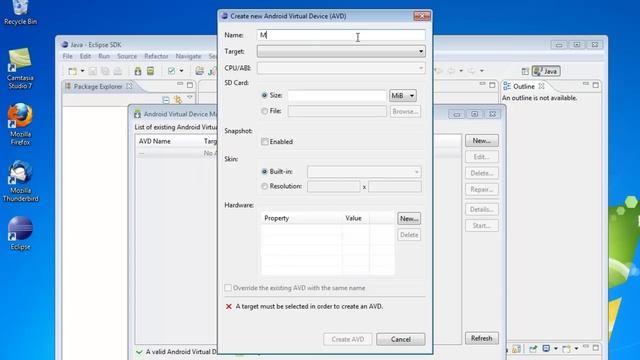This screenshot has height=360, width=640.
Task: Select the Resolution skin radio button
Action: point(264,186)
